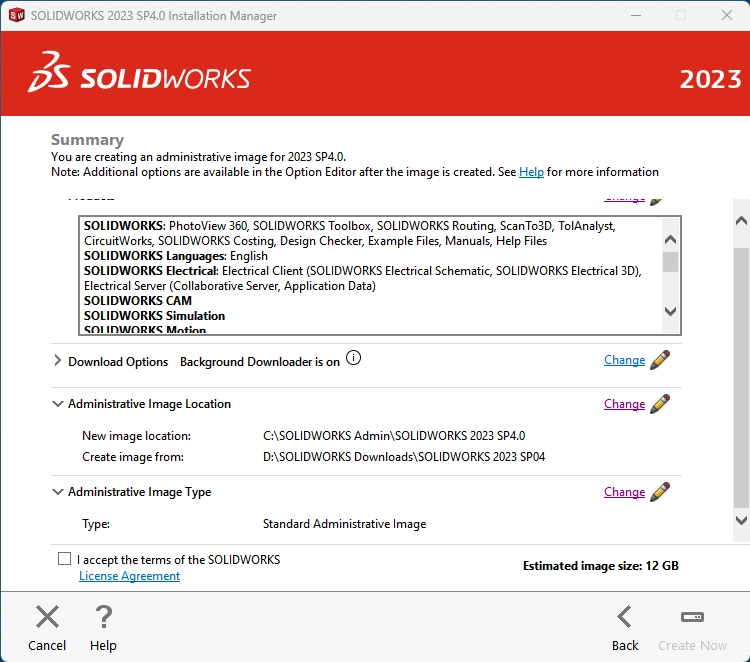
Task: Click the SOLIDWORKS CAM product entry
Action: (x=138, y=300)
